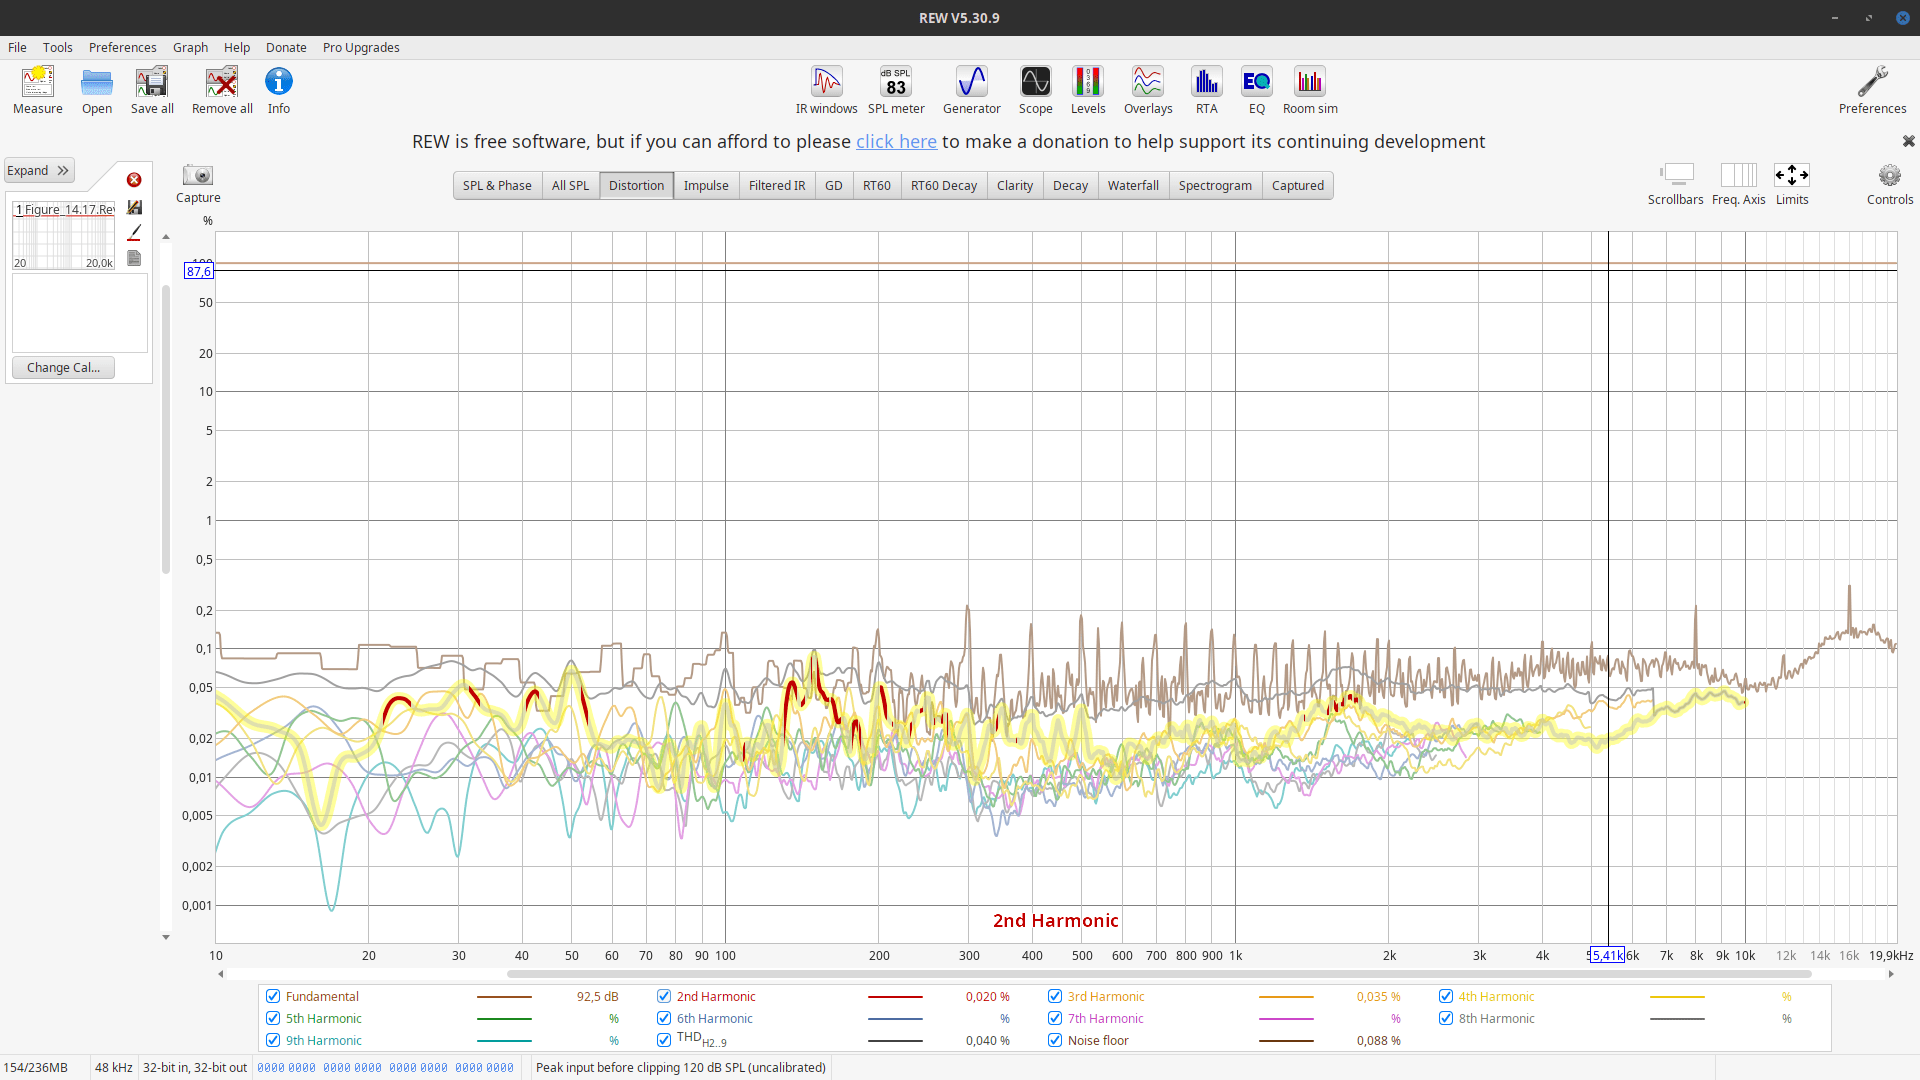Toggle the 6th Harmonic checkbox
This screenshot has height=1080, width=1920.
664,1018
